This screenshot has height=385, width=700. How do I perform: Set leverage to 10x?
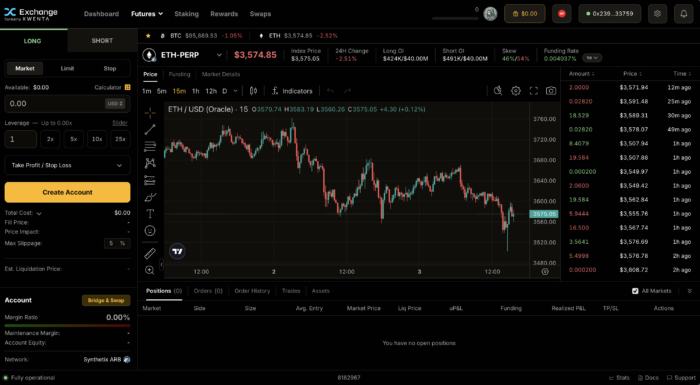coord(97,139)
